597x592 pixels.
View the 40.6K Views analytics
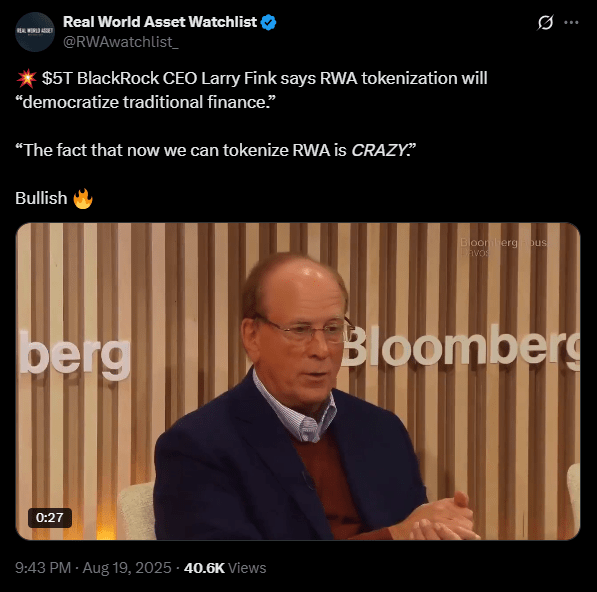[x=225, y=568]
